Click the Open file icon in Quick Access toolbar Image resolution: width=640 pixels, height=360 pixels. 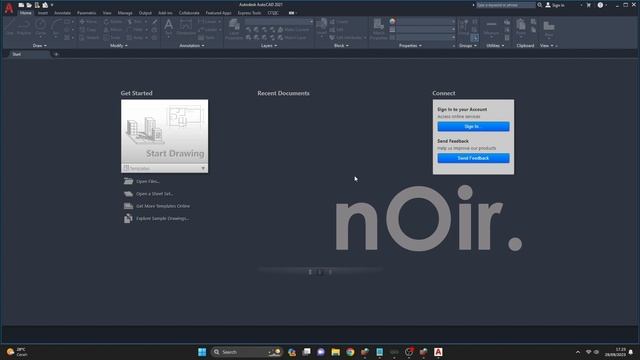pos(29,5)
